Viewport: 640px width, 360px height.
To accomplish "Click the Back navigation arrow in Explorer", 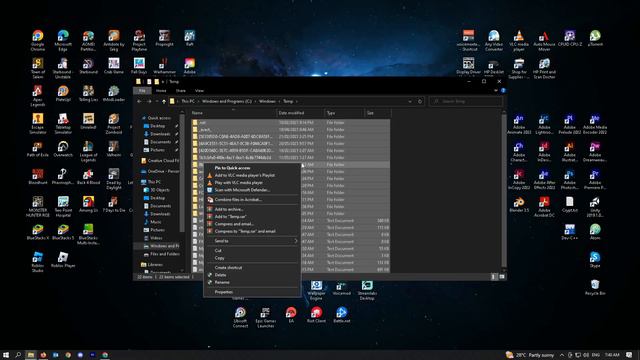I will pos(140,101).
